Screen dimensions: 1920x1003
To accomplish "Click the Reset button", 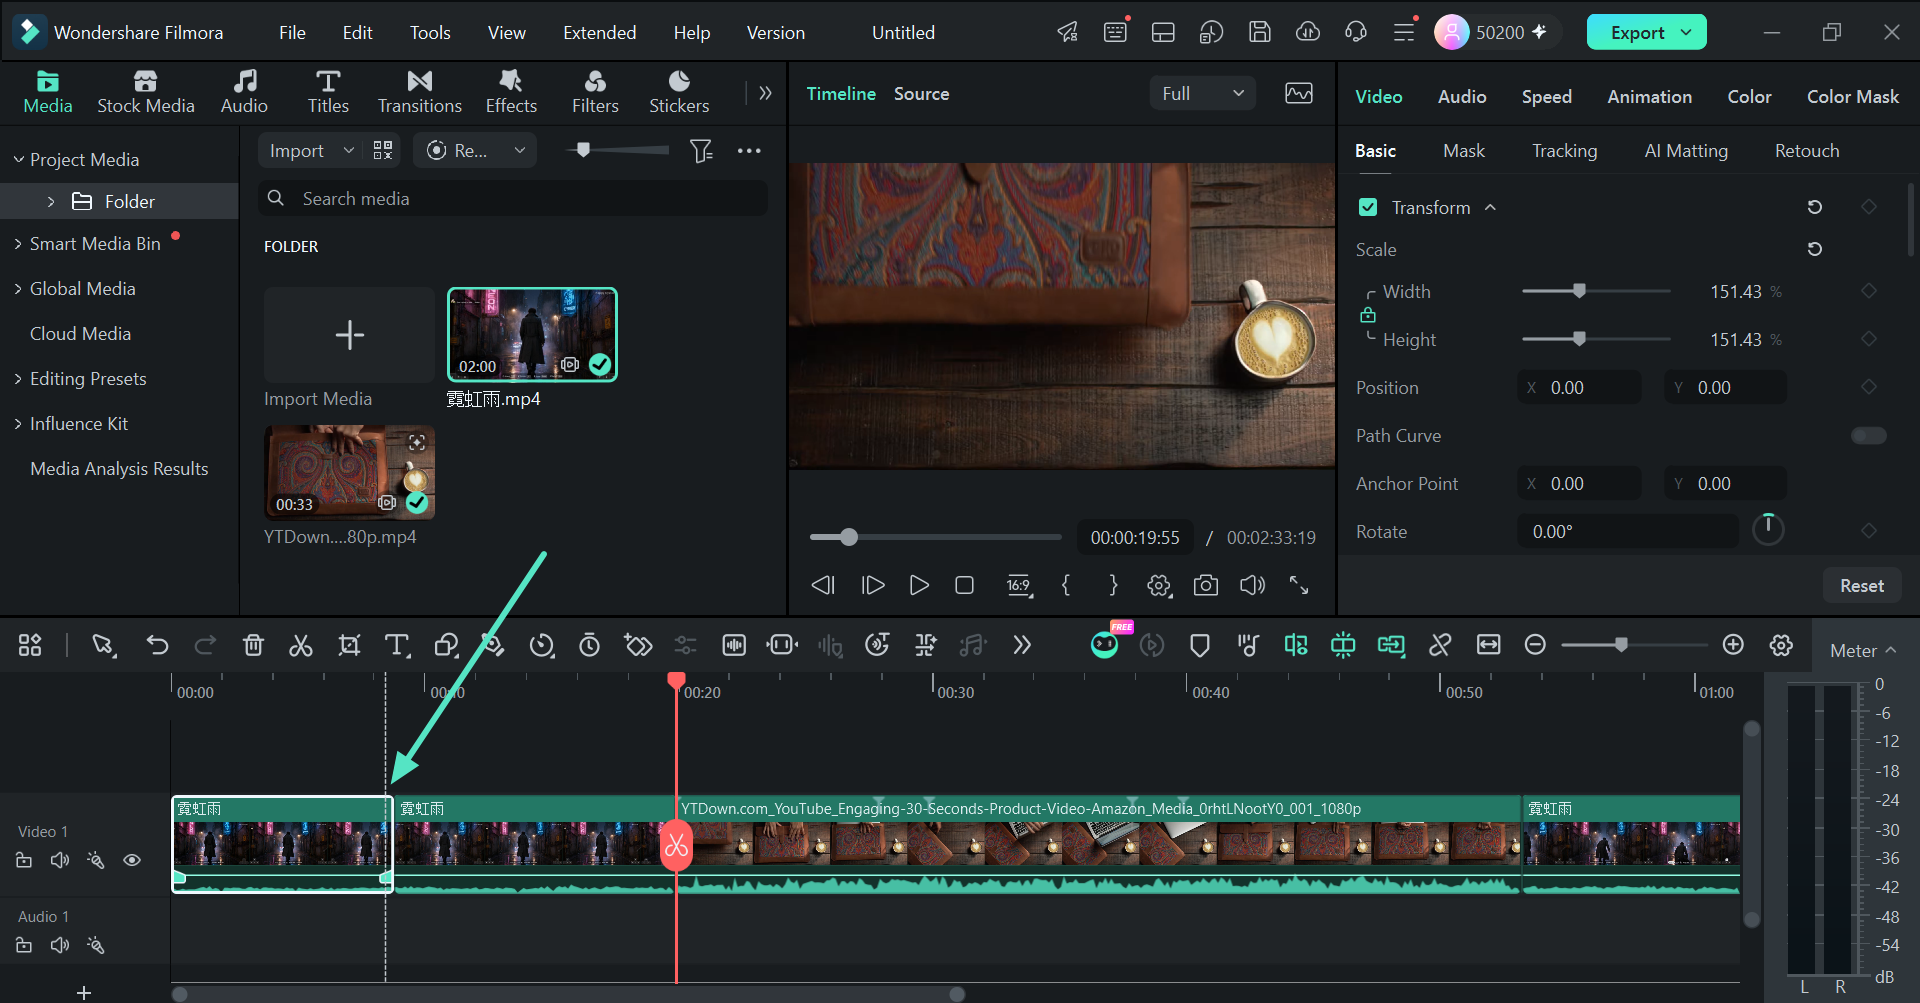I will tap(1861, 586).
